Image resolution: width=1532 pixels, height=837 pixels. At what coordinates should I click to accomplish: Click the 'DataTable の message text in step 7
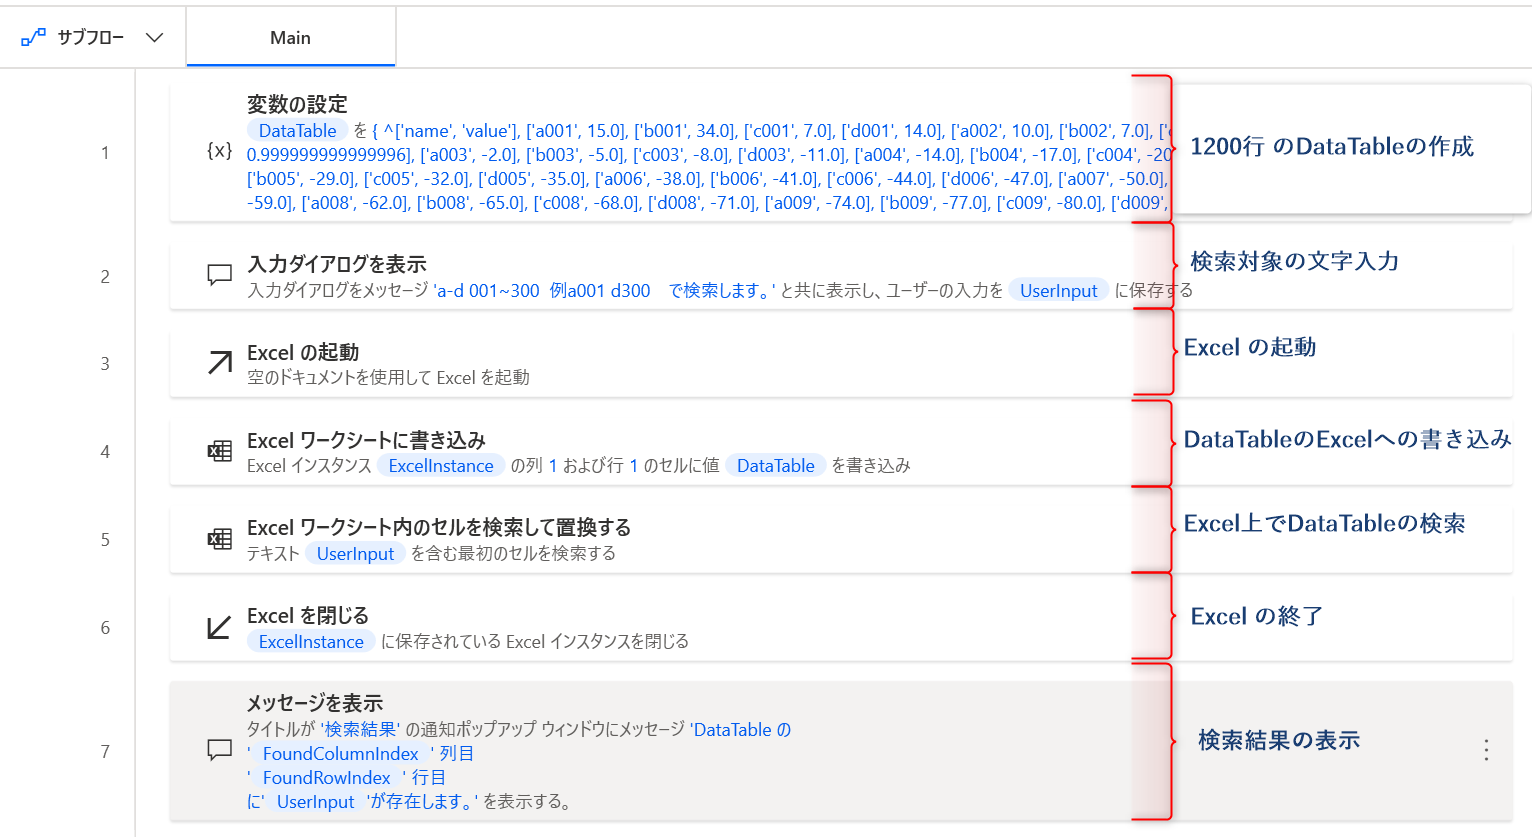pyautogui.click(x=741, y=730)
